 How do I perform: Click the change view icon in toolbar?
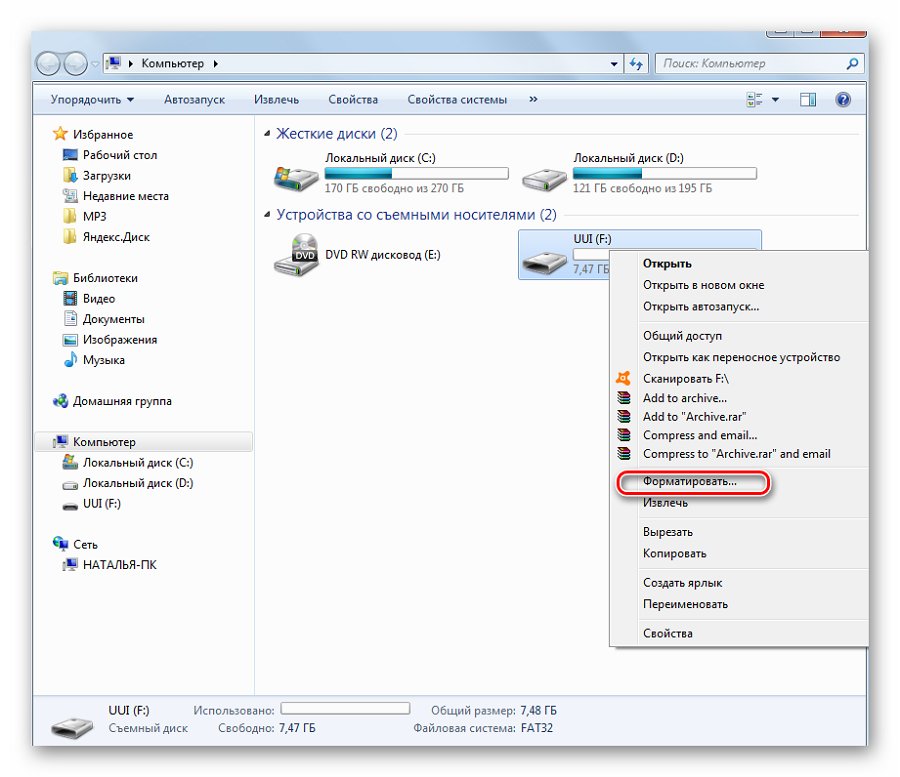(754, 100)
